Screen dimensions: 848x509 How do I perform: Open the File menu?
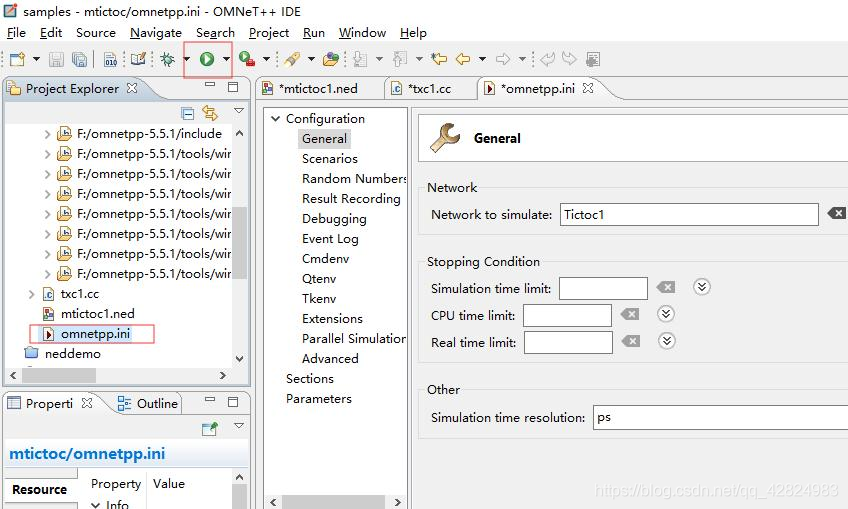pyautogui.click(x=16, y=33)
